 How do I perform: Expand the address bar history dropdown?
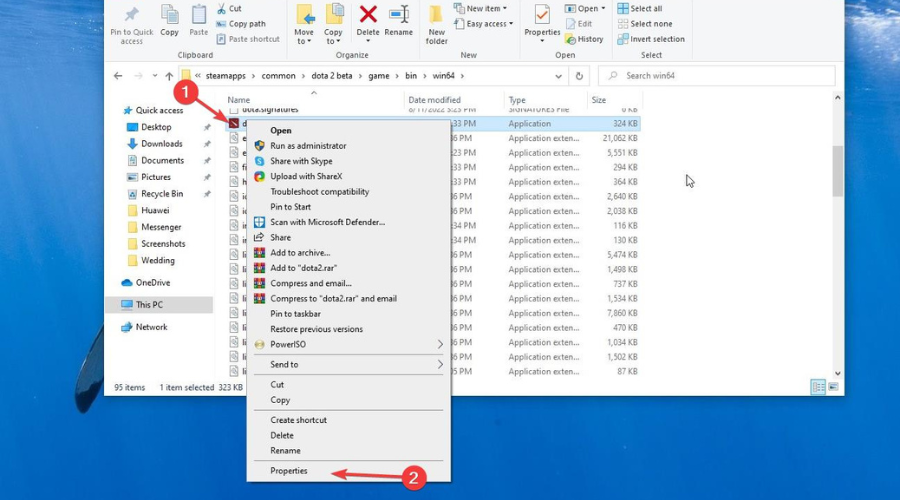click(558, 76)
